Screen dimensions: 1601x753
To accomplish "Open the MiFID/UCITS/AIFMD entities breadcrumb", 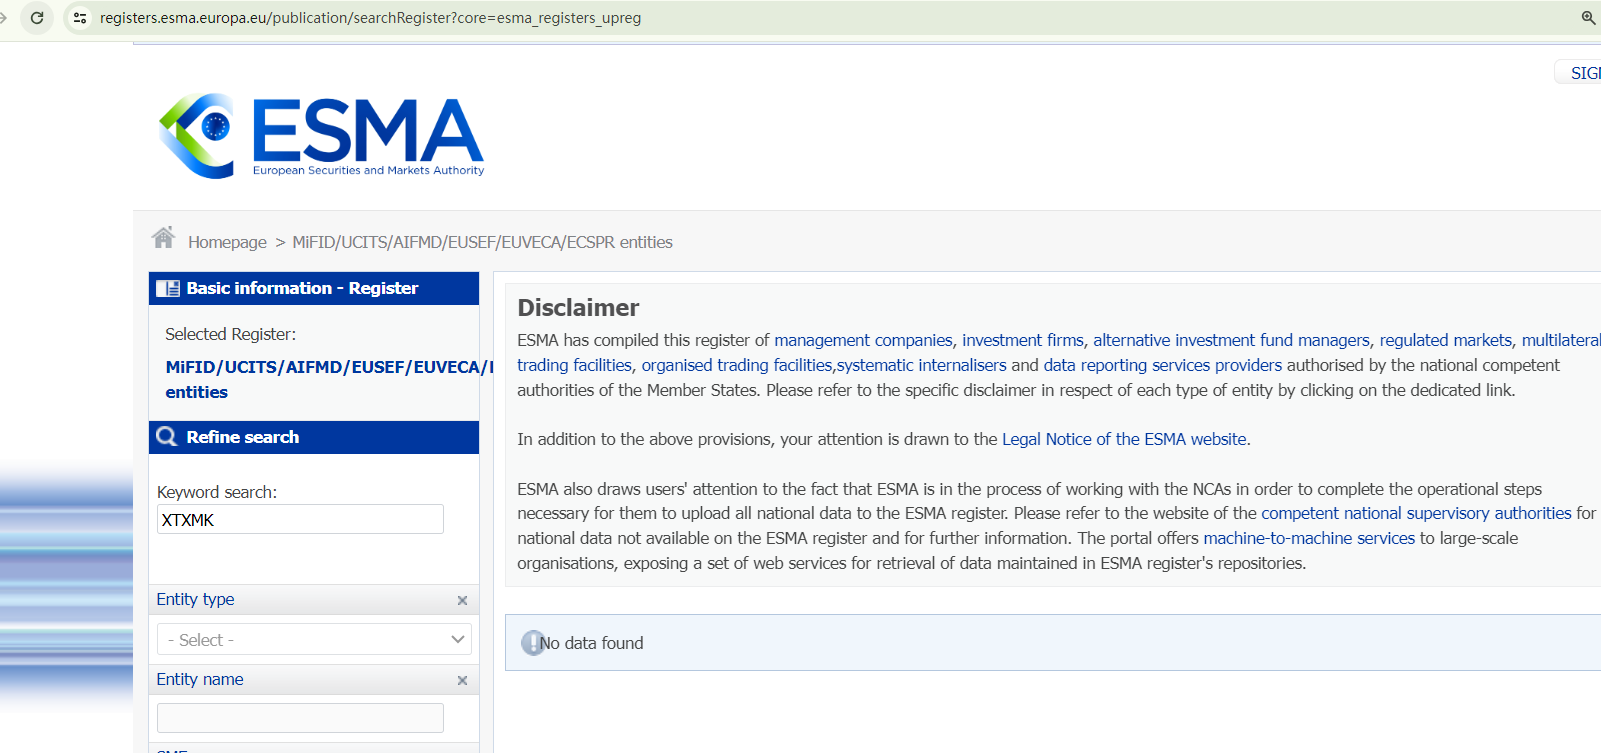I will pyautogui.click(x=482, y=242).
